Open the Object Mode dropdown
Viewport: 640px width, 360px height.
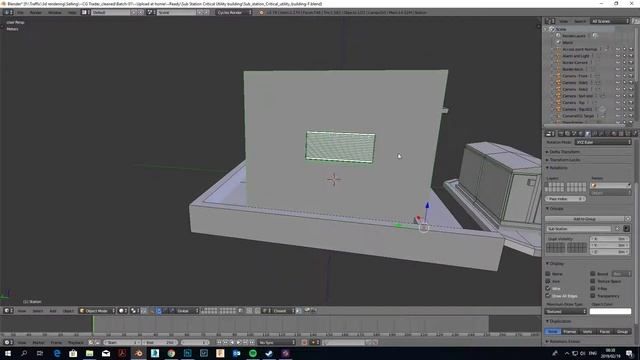pyautogui.click(x=97, y=311)
